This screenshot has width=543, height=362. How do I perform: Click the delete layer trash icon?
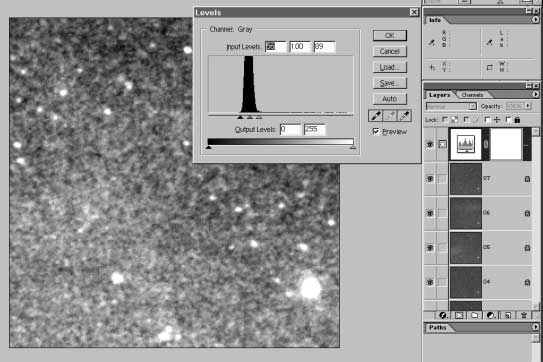click(524, 315)
